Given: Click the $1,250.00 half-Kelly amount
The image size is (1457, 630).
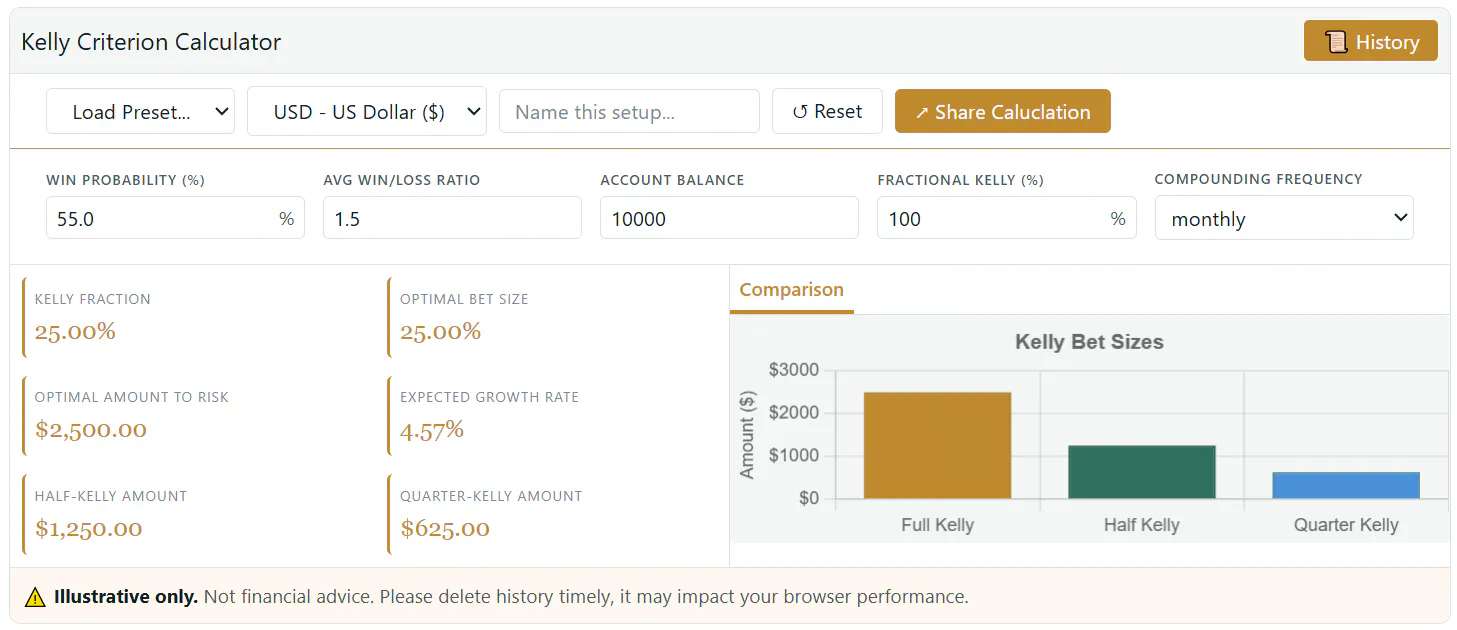Looking at the screenshot, I should (x=89, y=528).
